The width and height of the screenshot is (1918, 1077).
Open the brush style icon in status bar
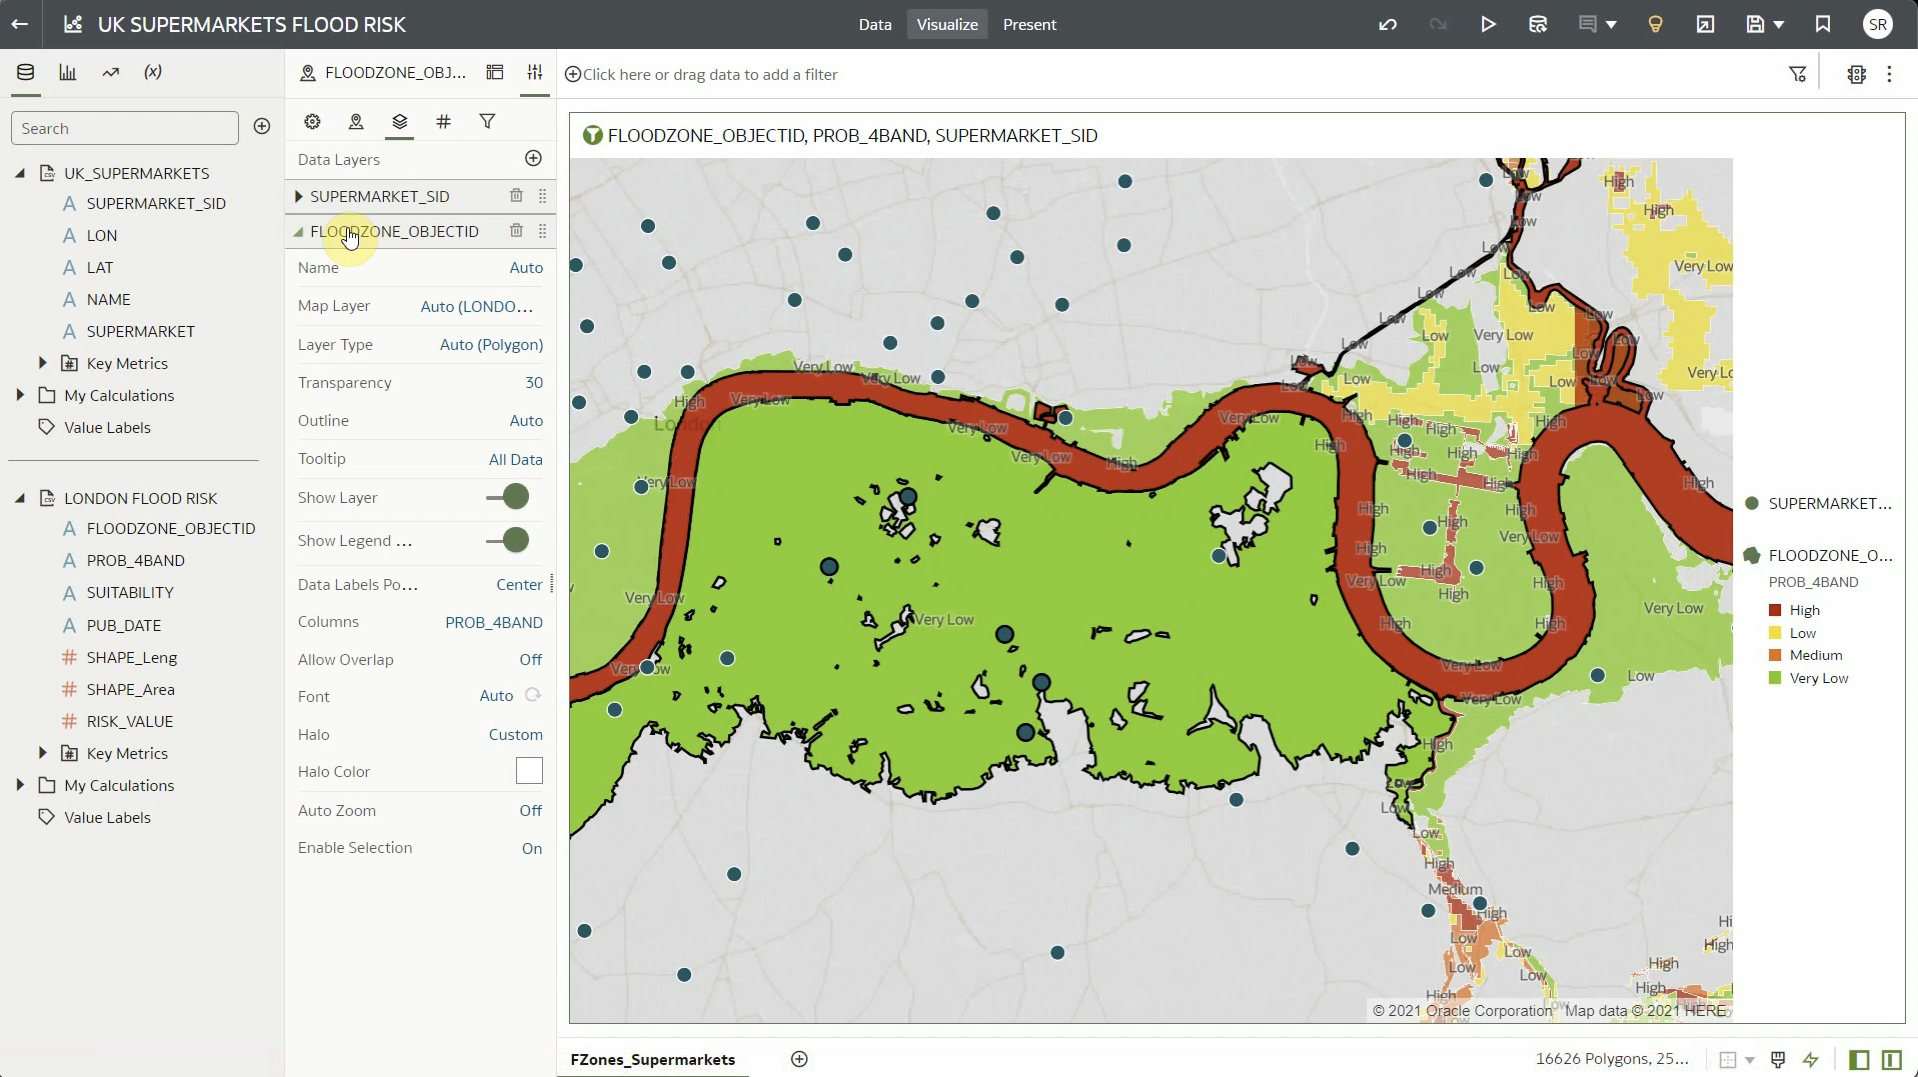1777,1059
